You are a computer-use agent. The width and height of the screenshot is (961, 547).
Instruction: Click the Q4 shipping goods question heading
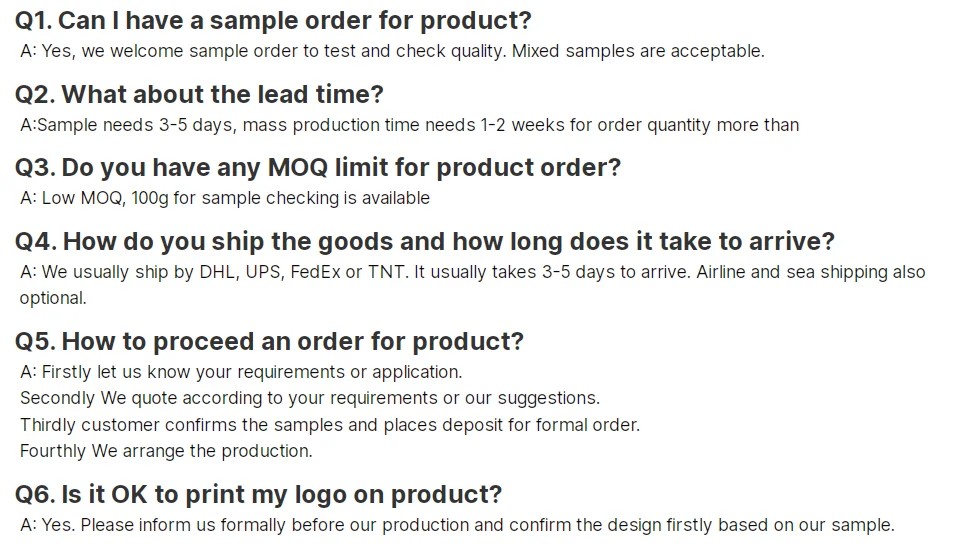(424, 241)
